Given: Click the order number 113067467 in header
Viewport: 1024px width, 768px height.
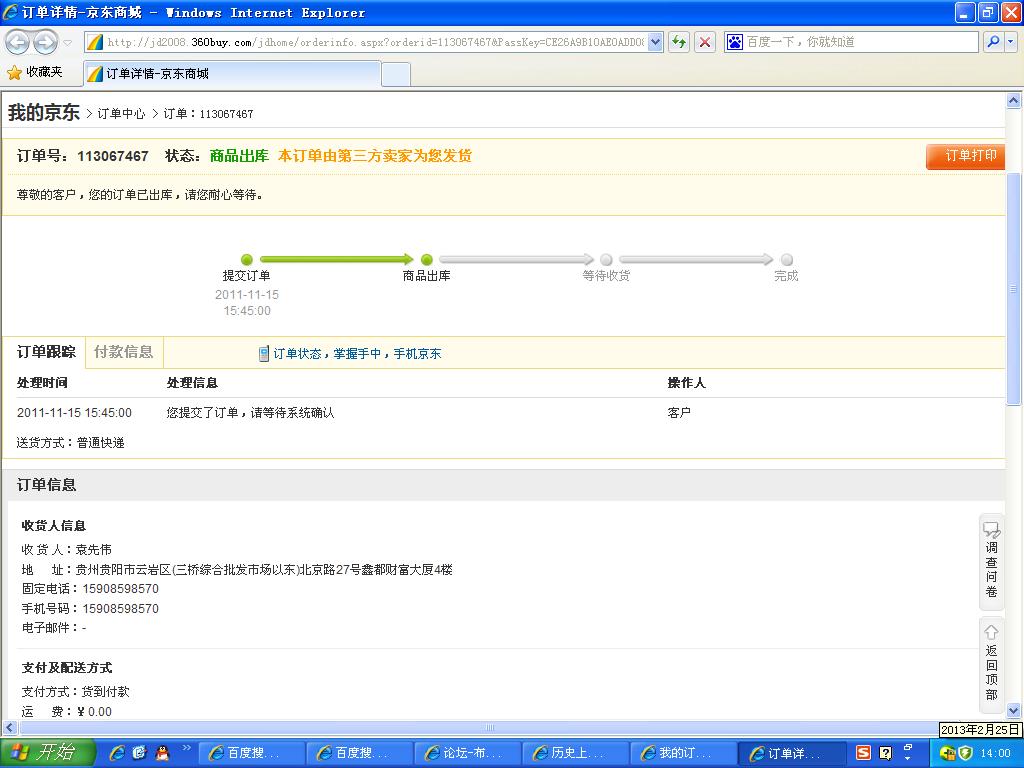Looking at the screenshot, I should coord(113,156).
